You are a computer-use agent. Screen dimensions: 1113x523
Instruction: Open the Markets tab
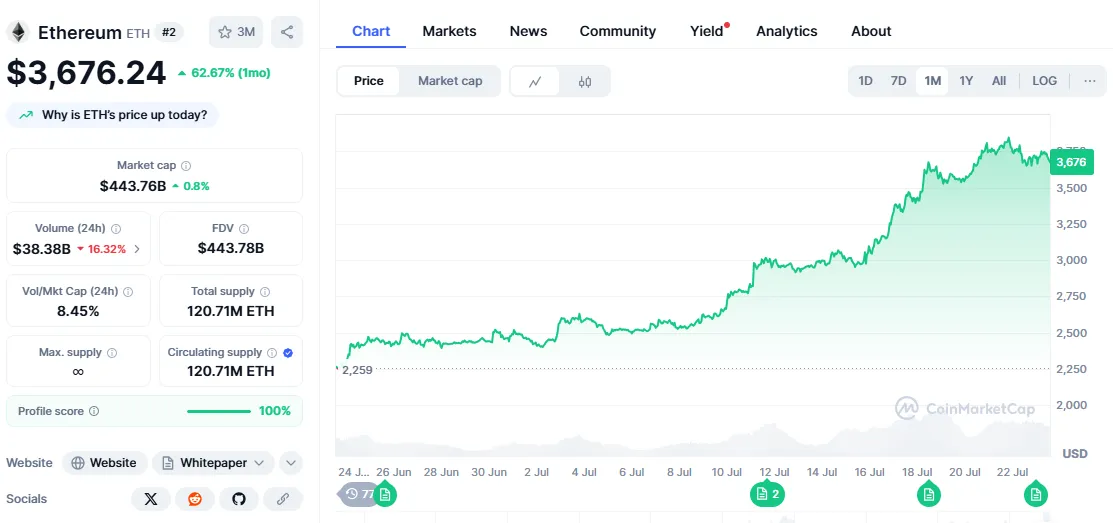point(449,31)
